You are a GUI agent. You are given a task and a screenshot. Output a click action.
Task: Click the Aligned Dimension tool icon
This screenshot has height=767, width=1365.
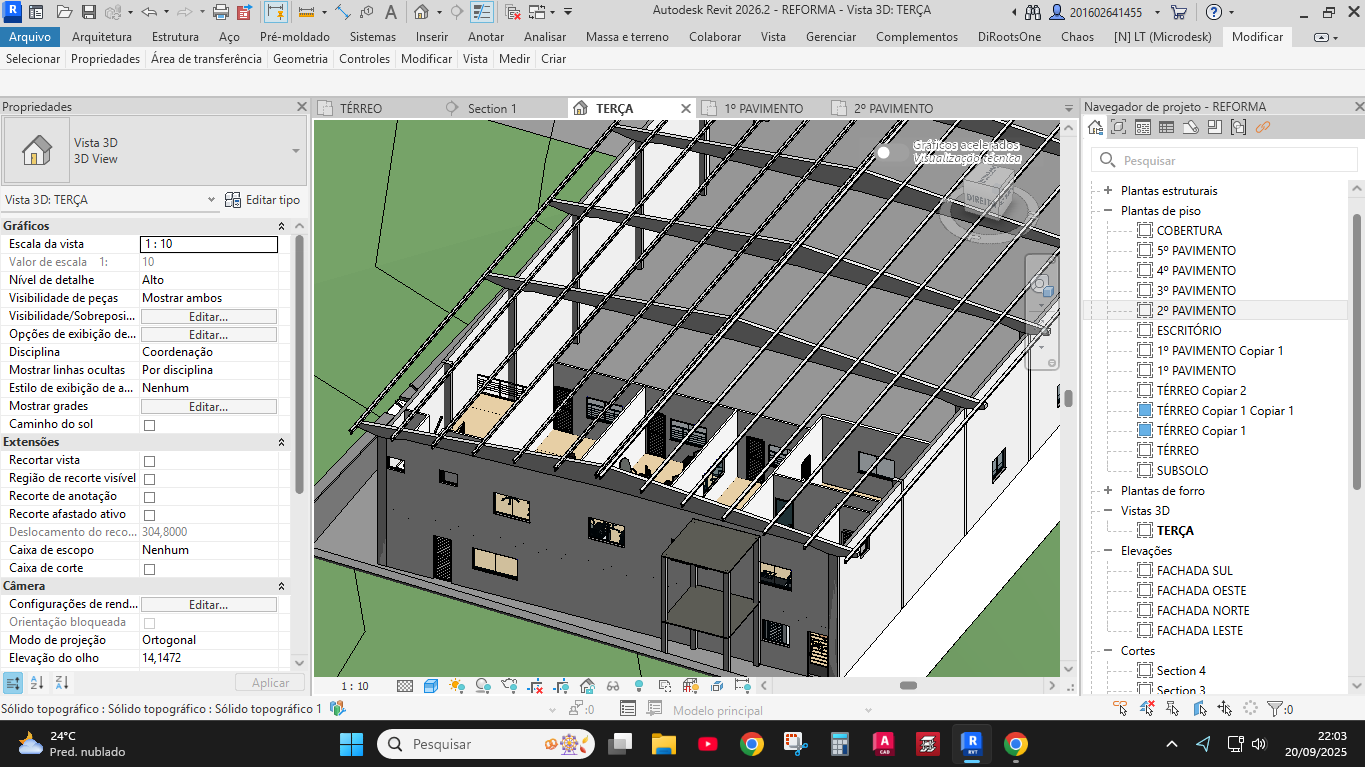[x=306, y=13]
